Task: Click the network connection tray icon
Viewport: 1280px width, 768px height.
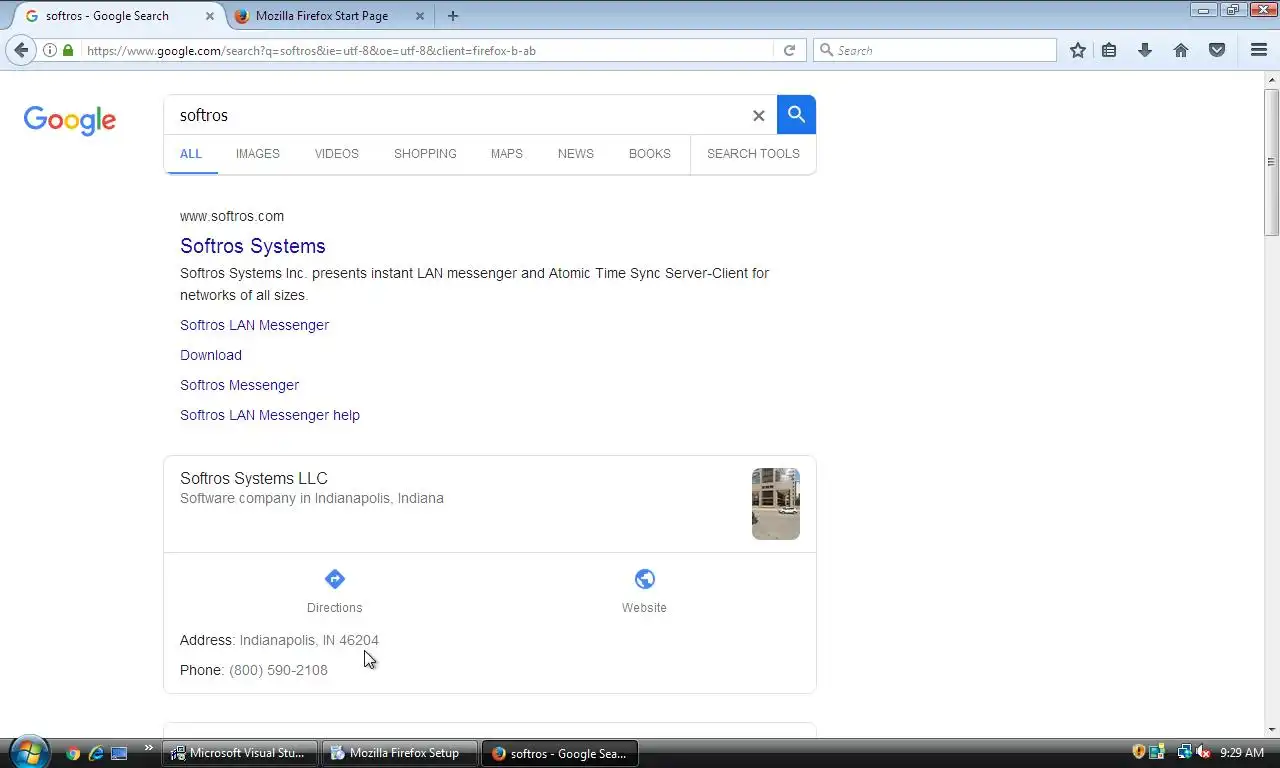Action: tap(1184, 752)
